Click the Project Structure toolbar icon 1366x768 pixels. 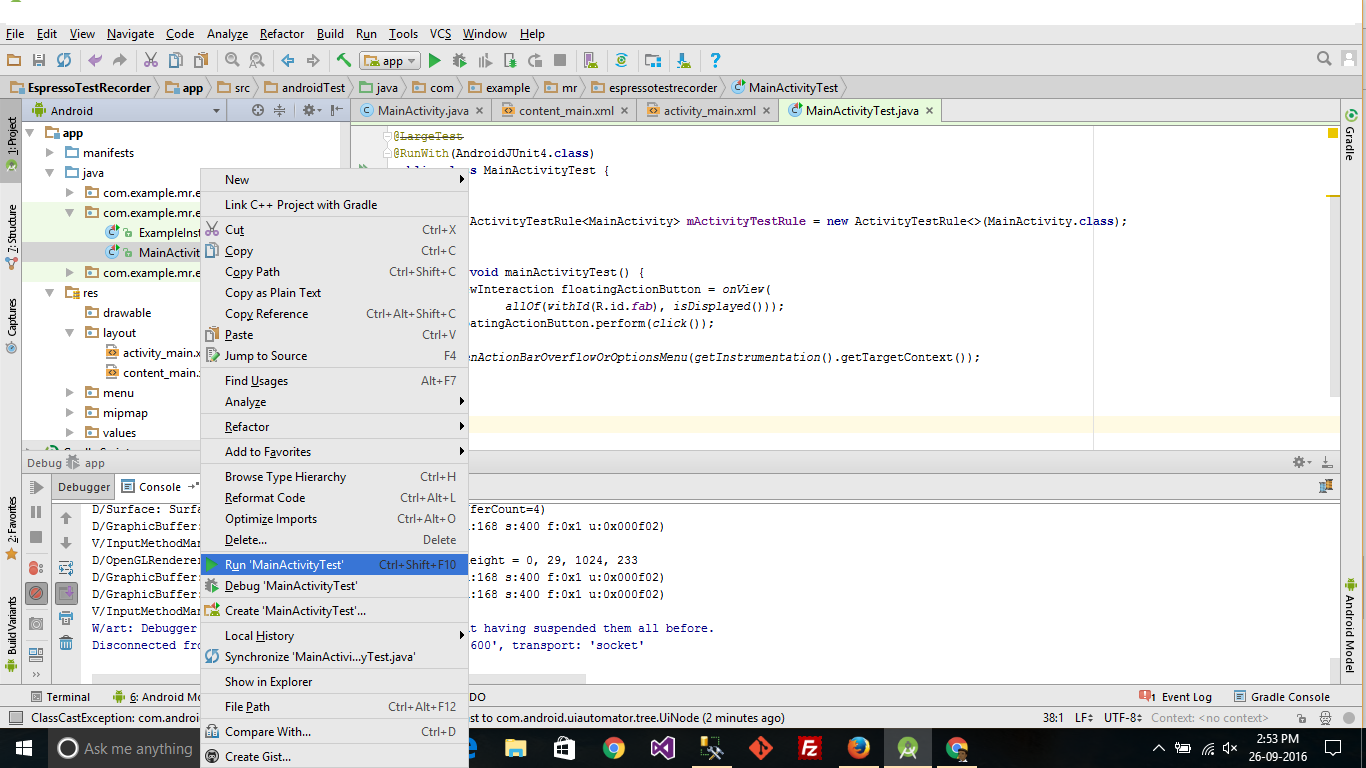click(x=653, y=61)
